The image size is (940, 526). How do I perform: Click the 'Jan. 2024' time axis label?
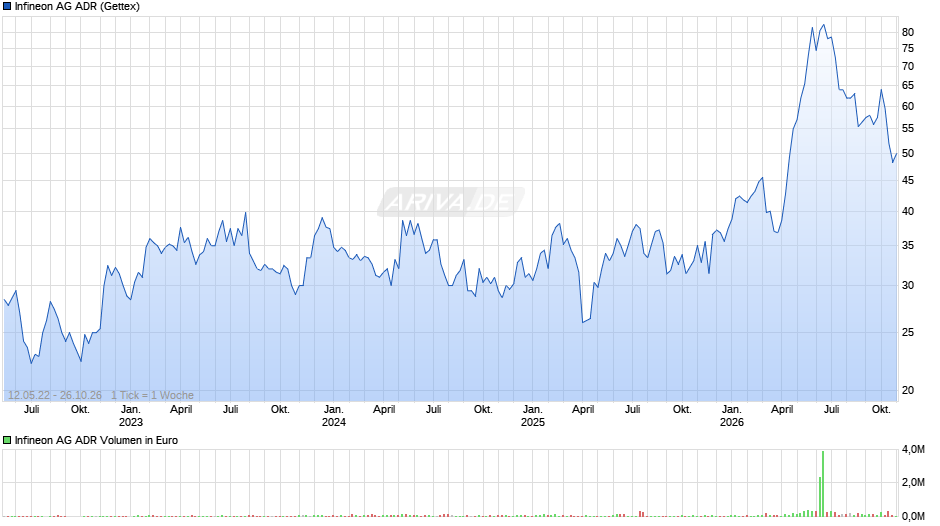pyautogui.click(x=334, y=416)
